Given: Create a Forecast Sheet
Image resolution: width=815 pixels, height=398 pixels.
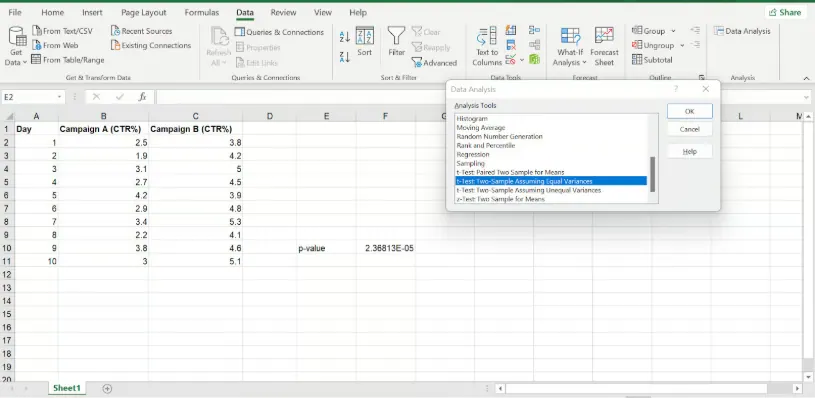Looking at the screenshot, I should (604, 47).
